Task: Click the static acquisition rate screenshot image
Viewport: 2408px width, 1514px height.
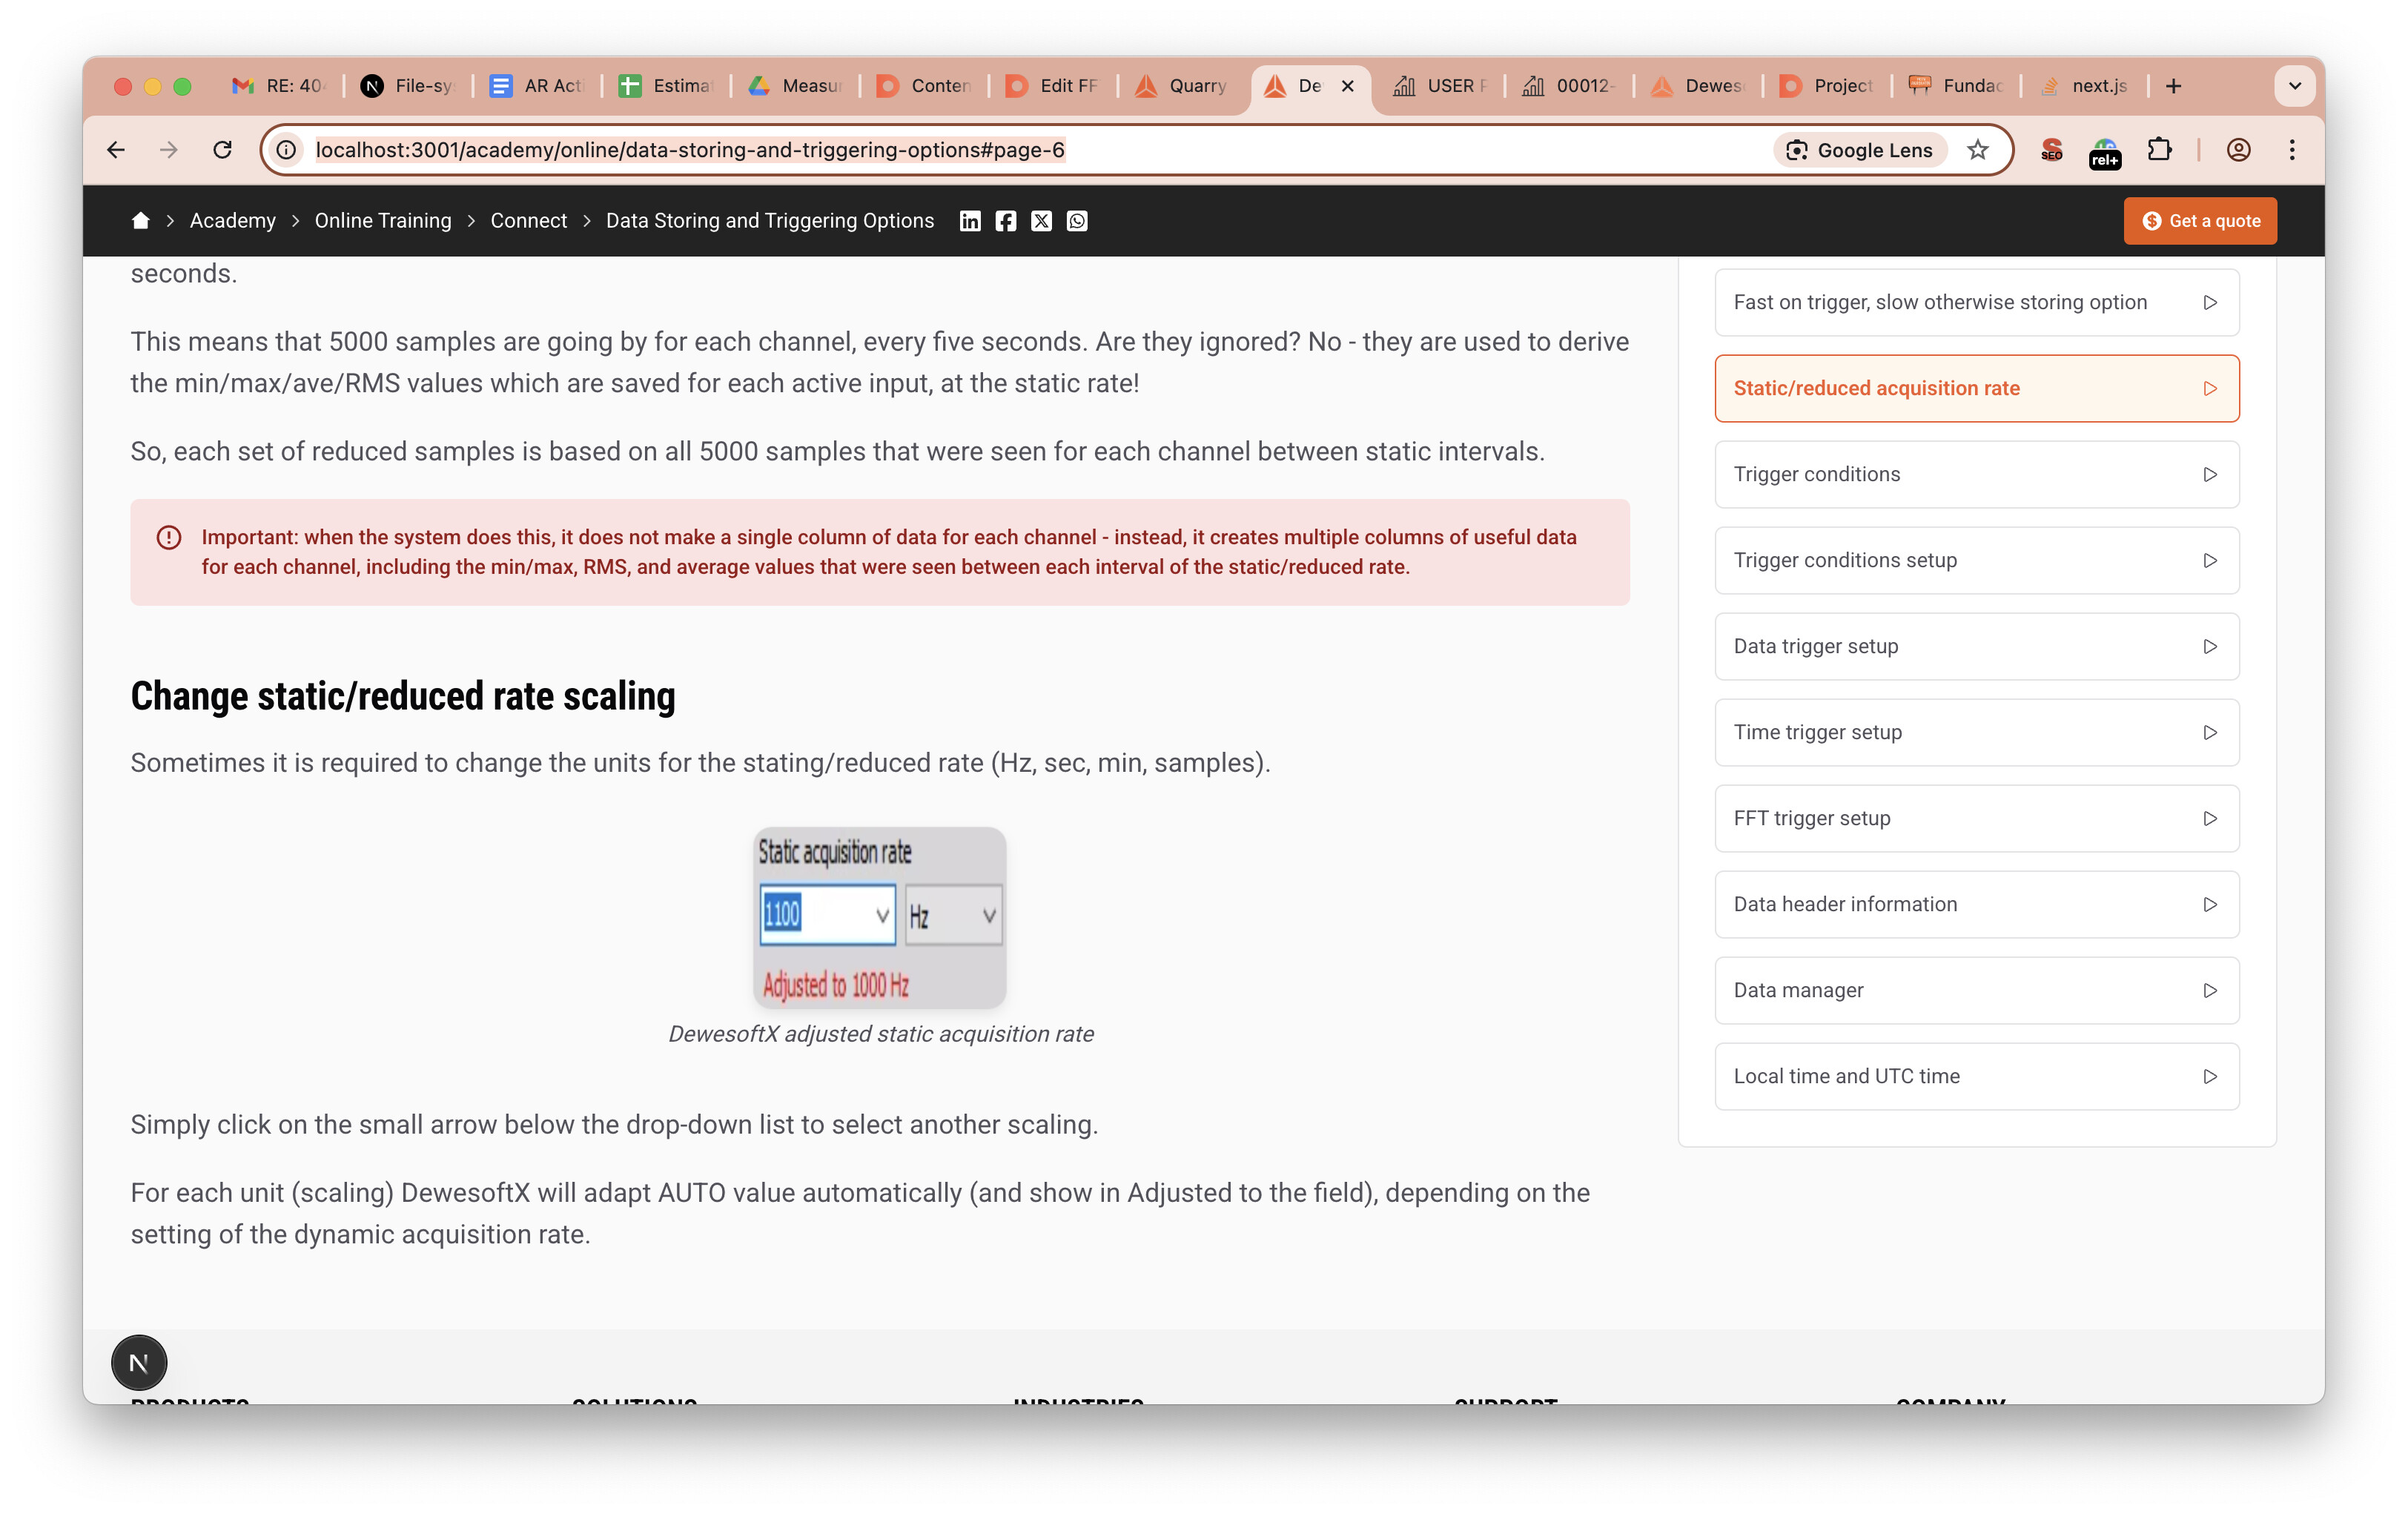Action: pyautogui.click(x=880, y=917)
